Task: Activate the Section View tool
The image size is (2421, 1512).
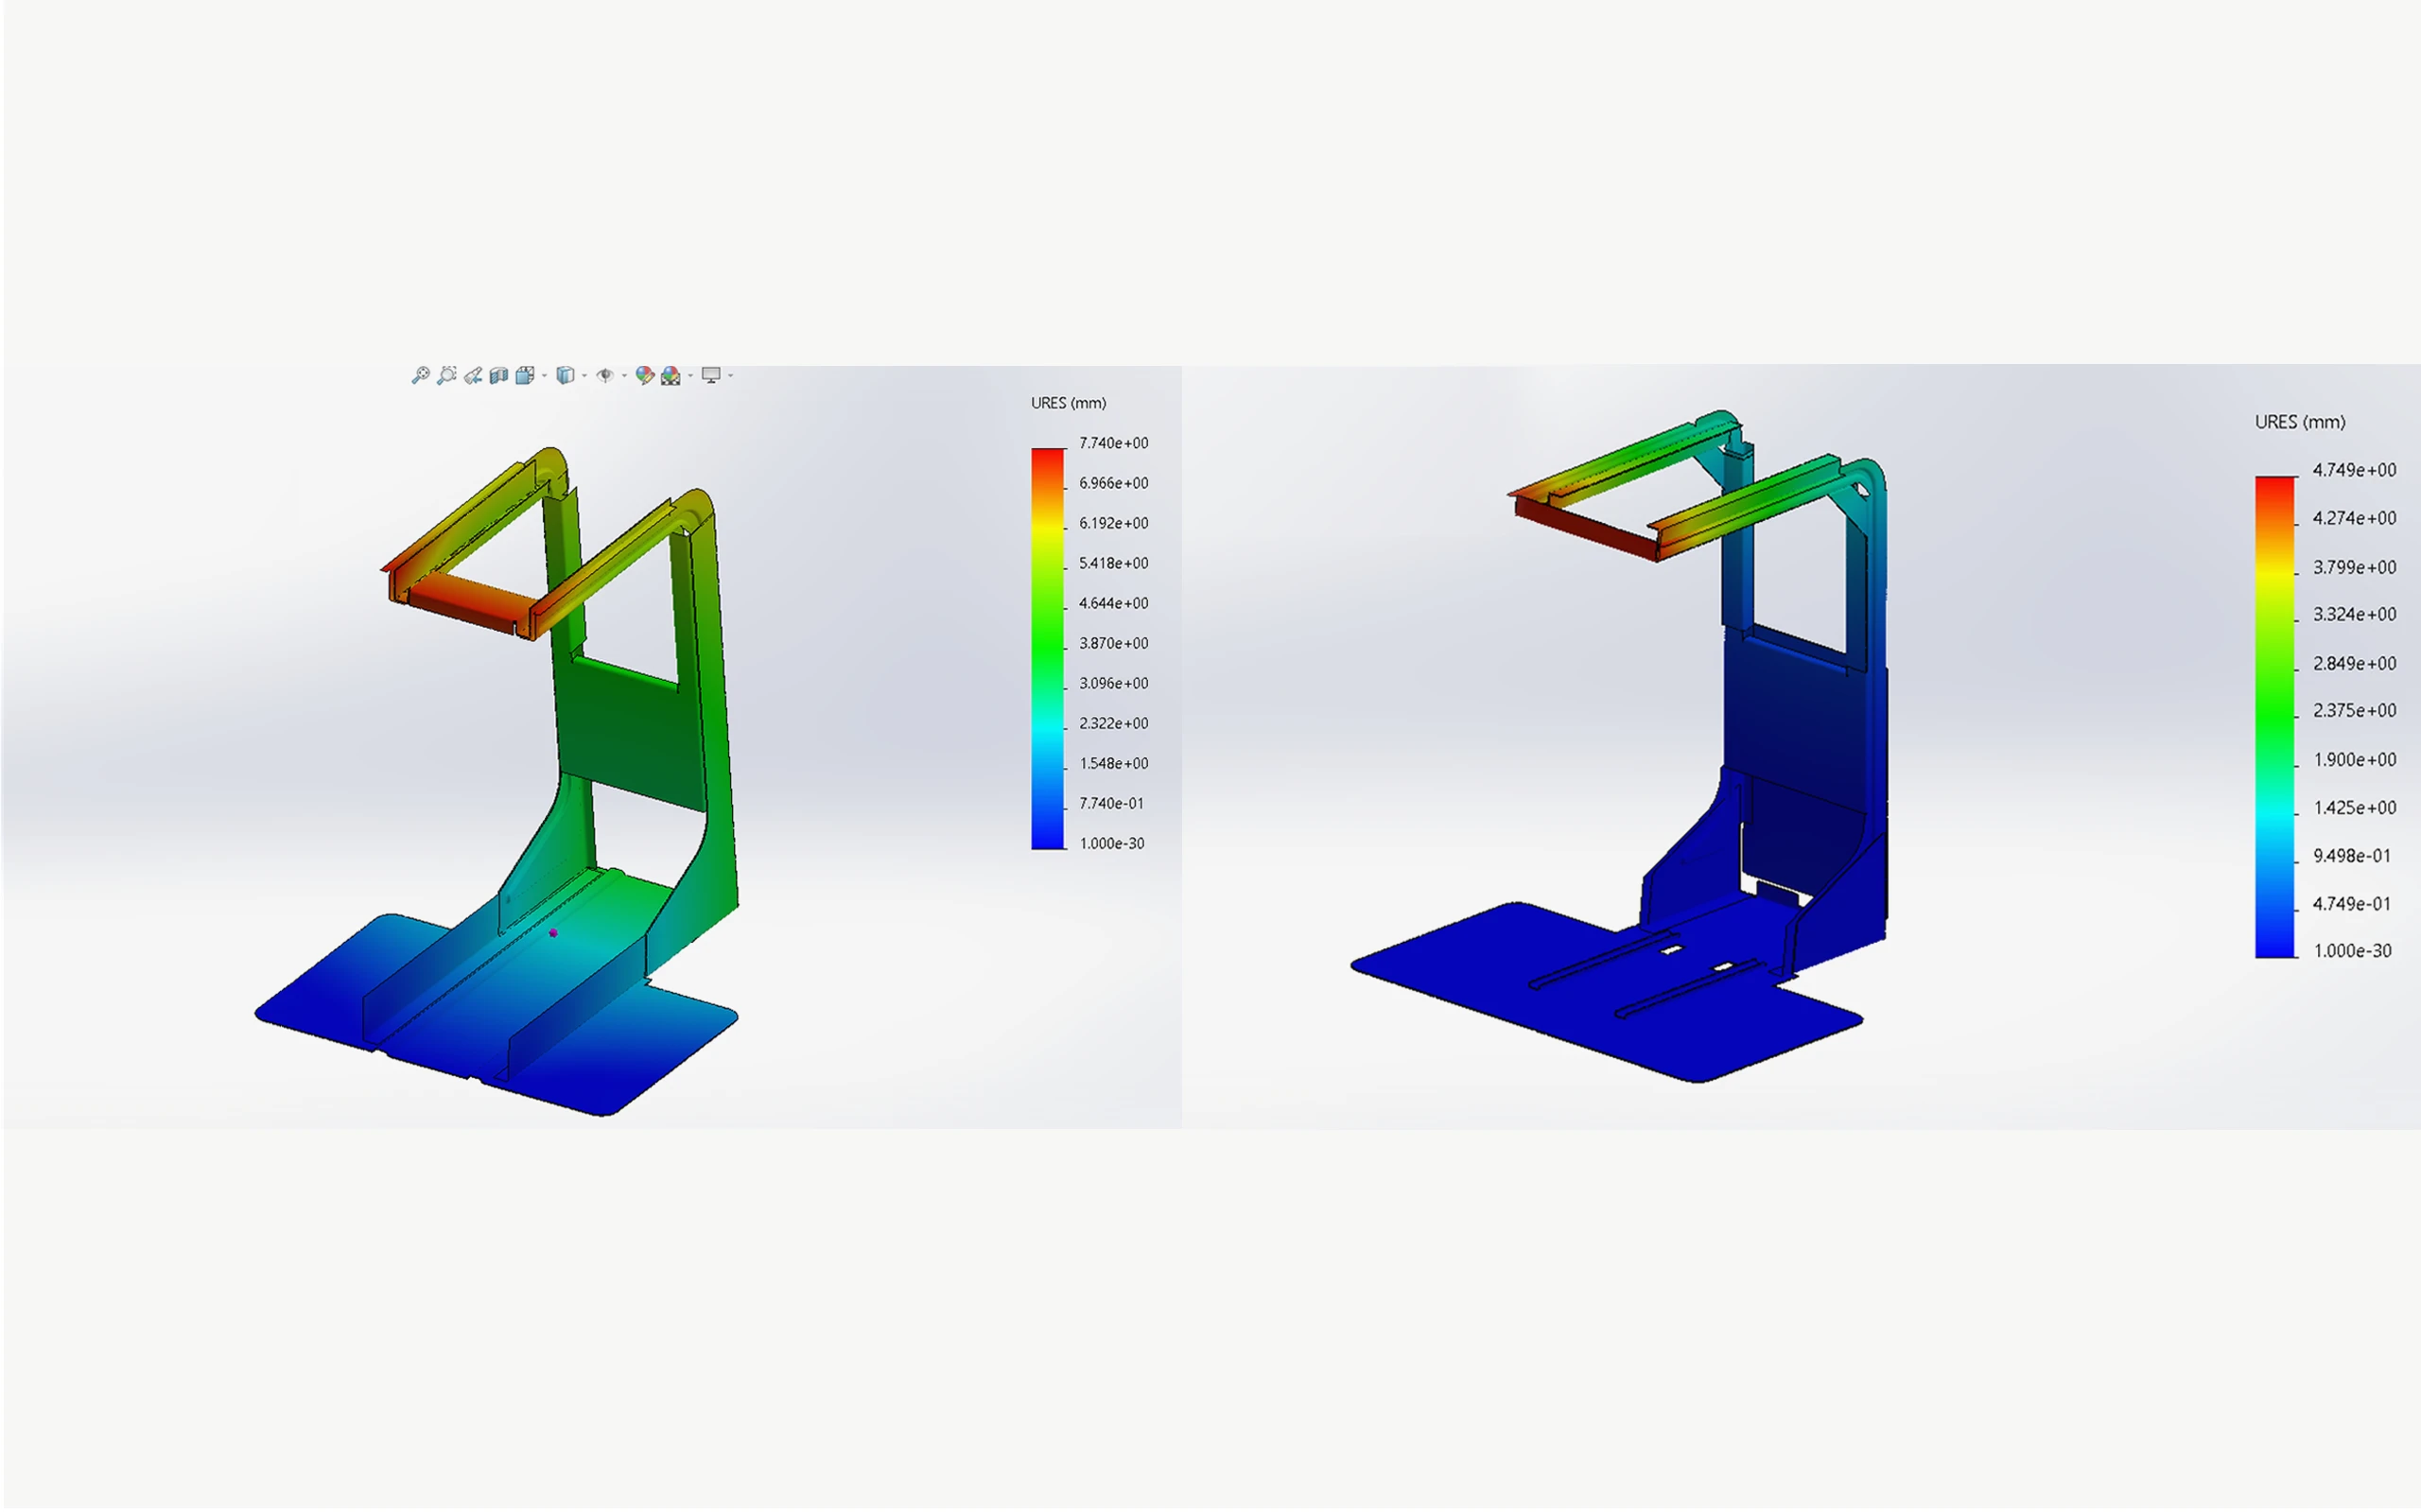Action: [498, 375]
